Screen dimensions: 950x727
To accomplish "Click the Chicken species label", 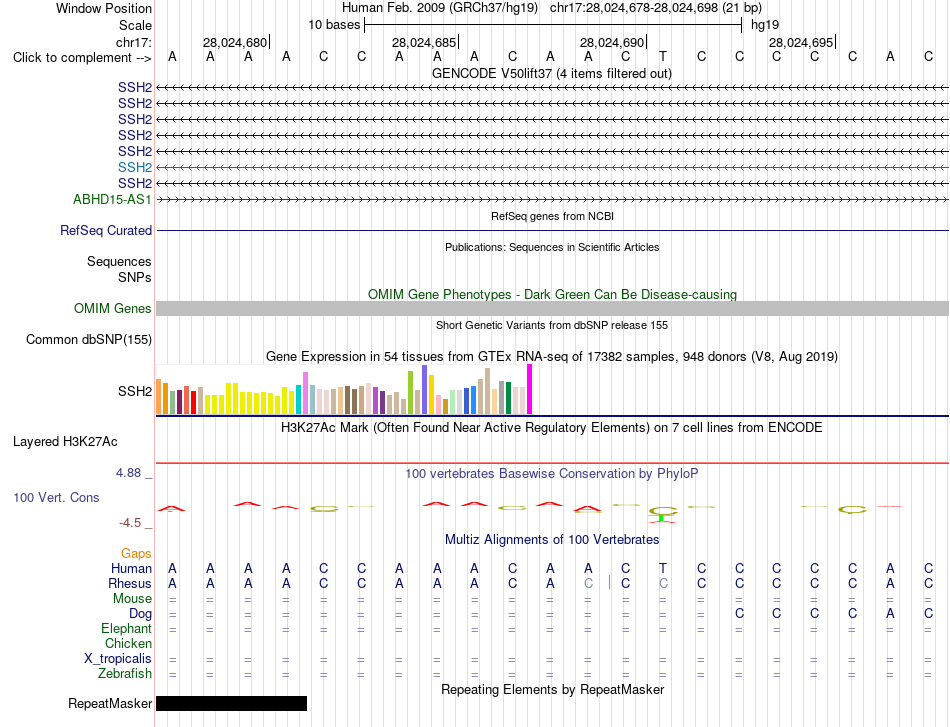I will point(128,643).
